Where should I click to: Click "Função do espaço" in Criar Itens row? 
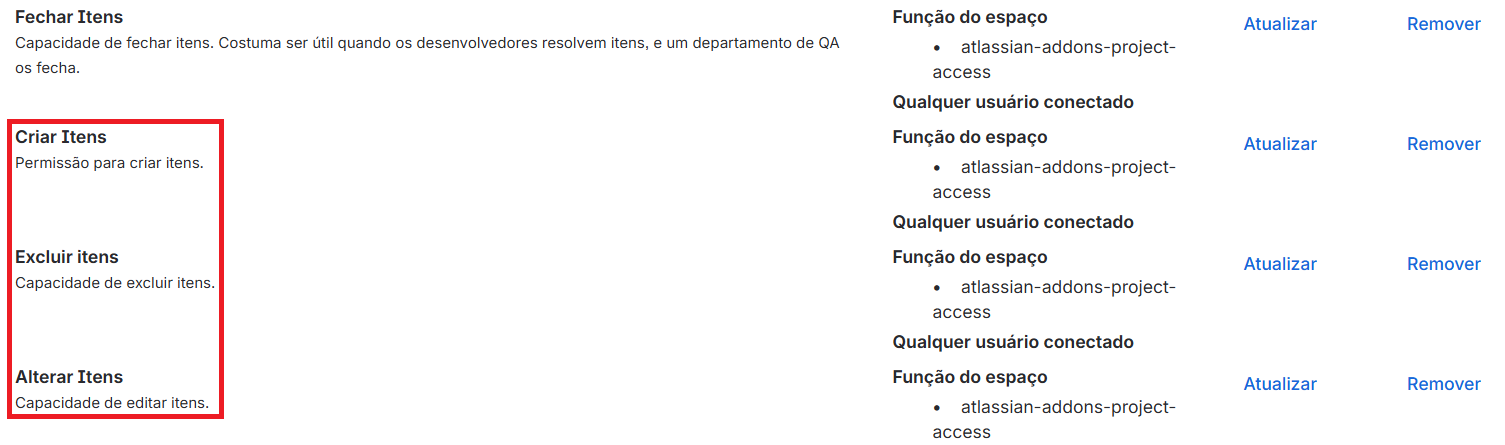[969, 137]
